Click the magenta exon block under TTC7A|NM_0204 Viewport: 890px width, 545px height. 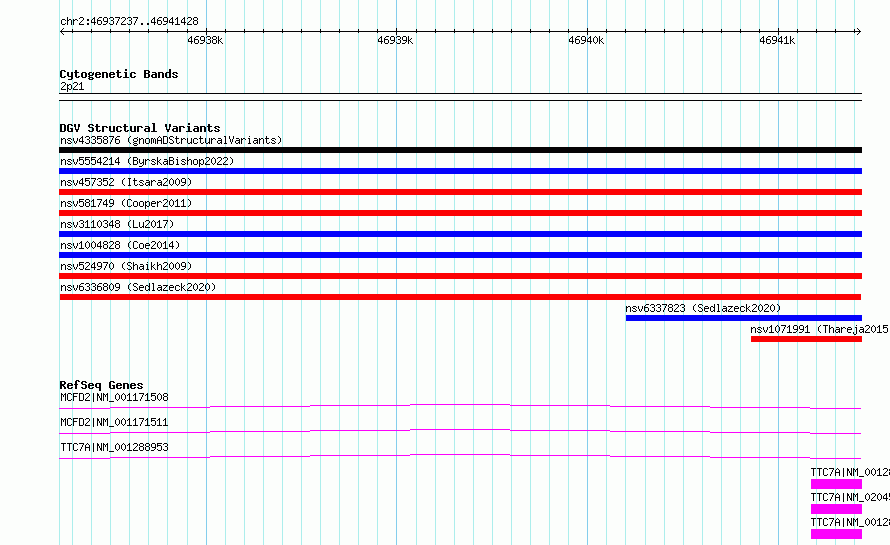click(836, 509)
